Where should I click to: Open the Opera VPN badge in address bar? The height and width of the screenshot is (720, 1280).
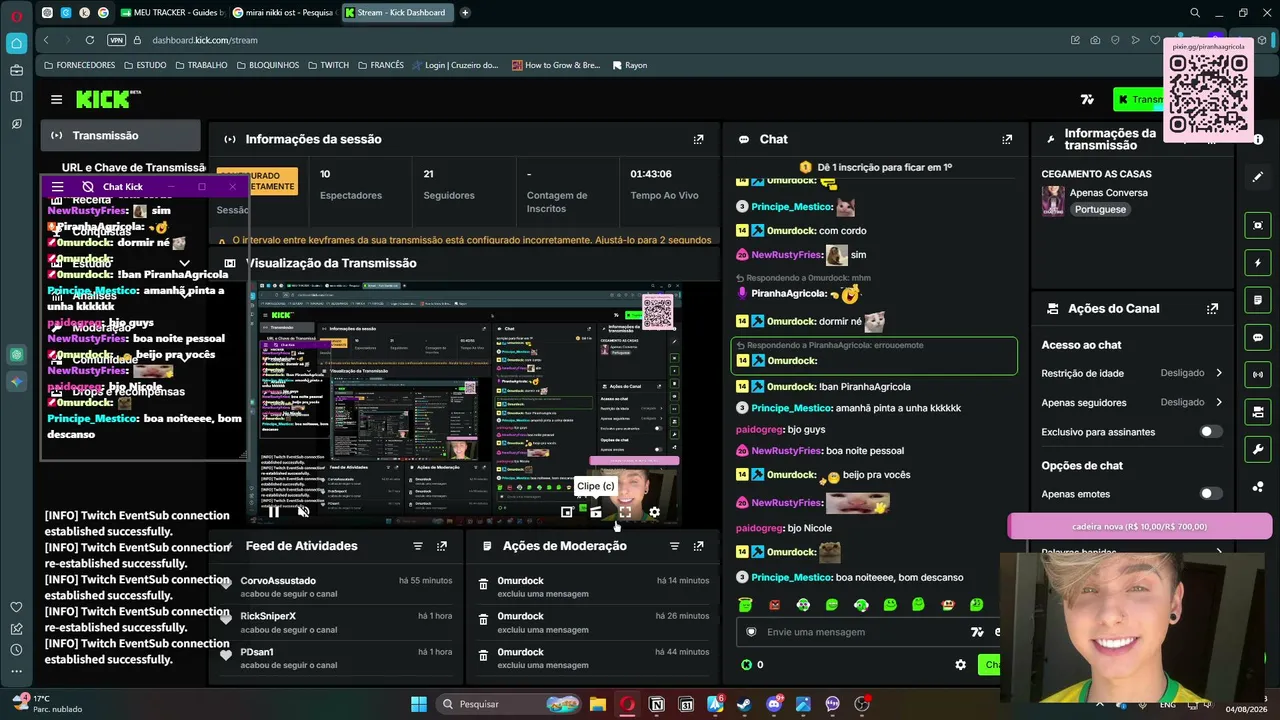(x=116, y=40)
